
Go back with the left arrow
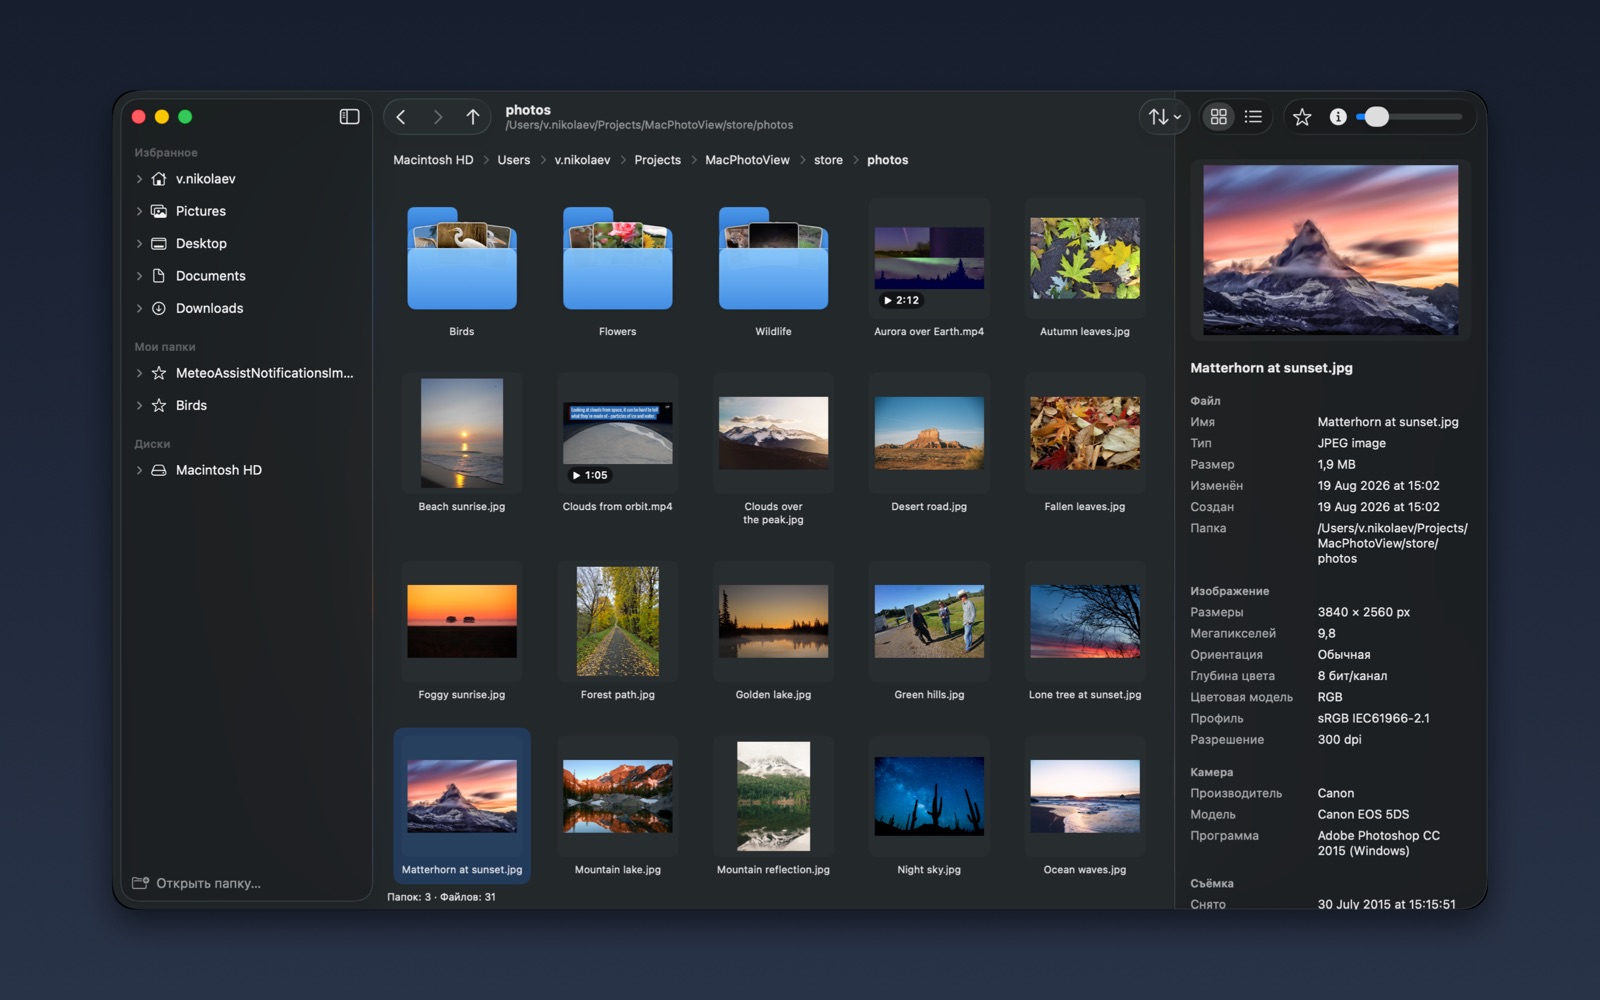tap(401, 117)
